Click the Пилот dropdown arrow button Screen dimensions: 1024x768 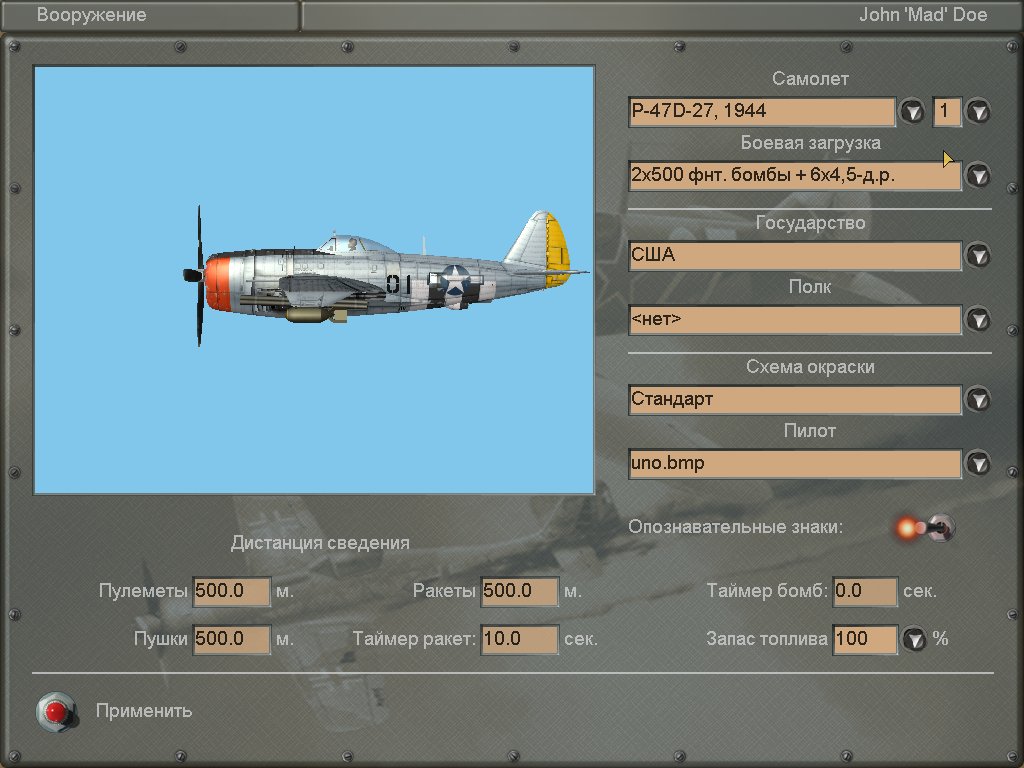coord(978,463)
